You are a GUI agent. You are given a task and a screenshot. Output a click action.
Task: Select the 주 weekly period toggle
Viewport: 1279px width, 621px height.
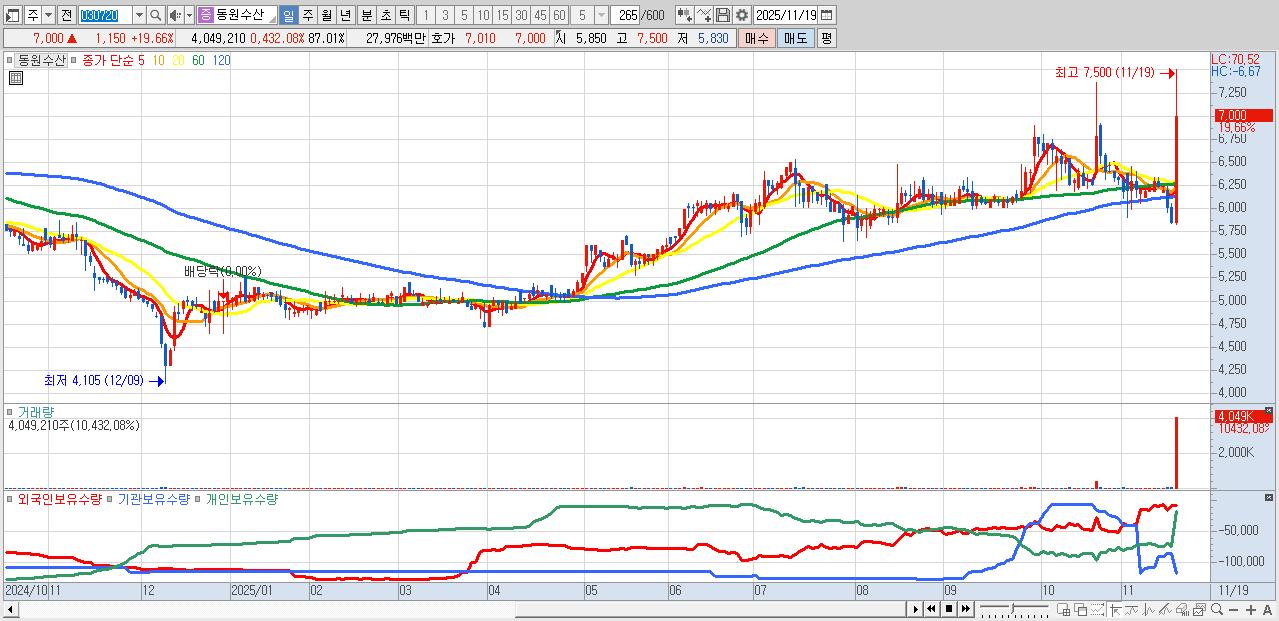coord(307,15)
